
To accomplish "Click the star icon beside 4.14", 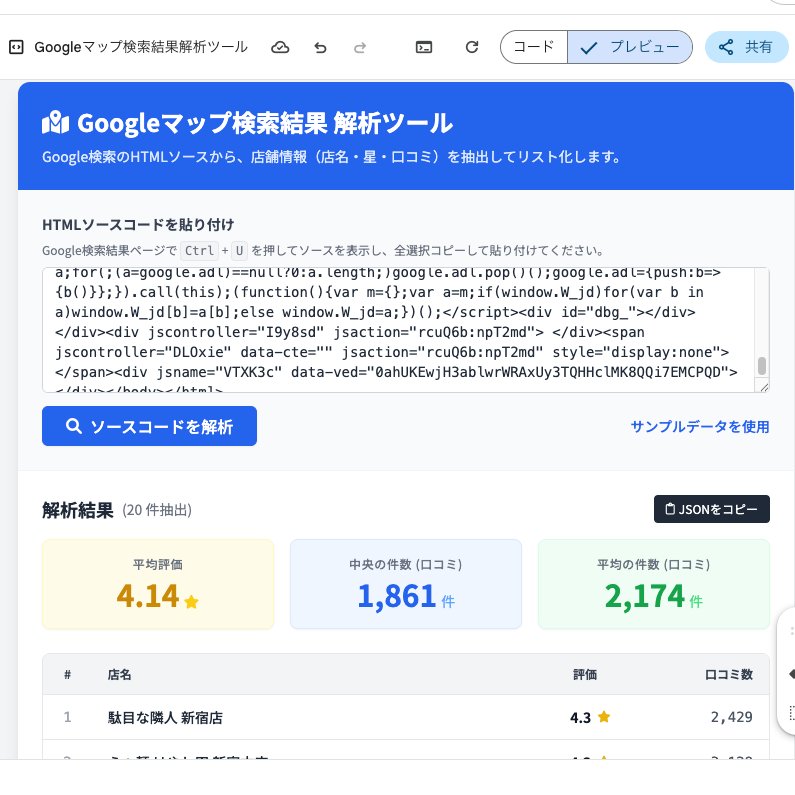I will pyautogui.click(x=192, y=602).
